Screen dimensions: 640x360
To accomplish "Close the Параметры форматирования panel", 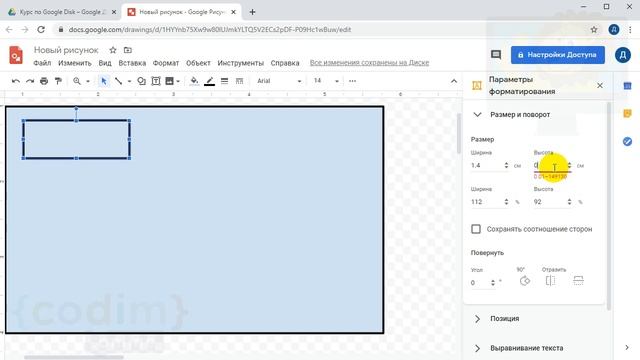I will click(x=600, y=85).
